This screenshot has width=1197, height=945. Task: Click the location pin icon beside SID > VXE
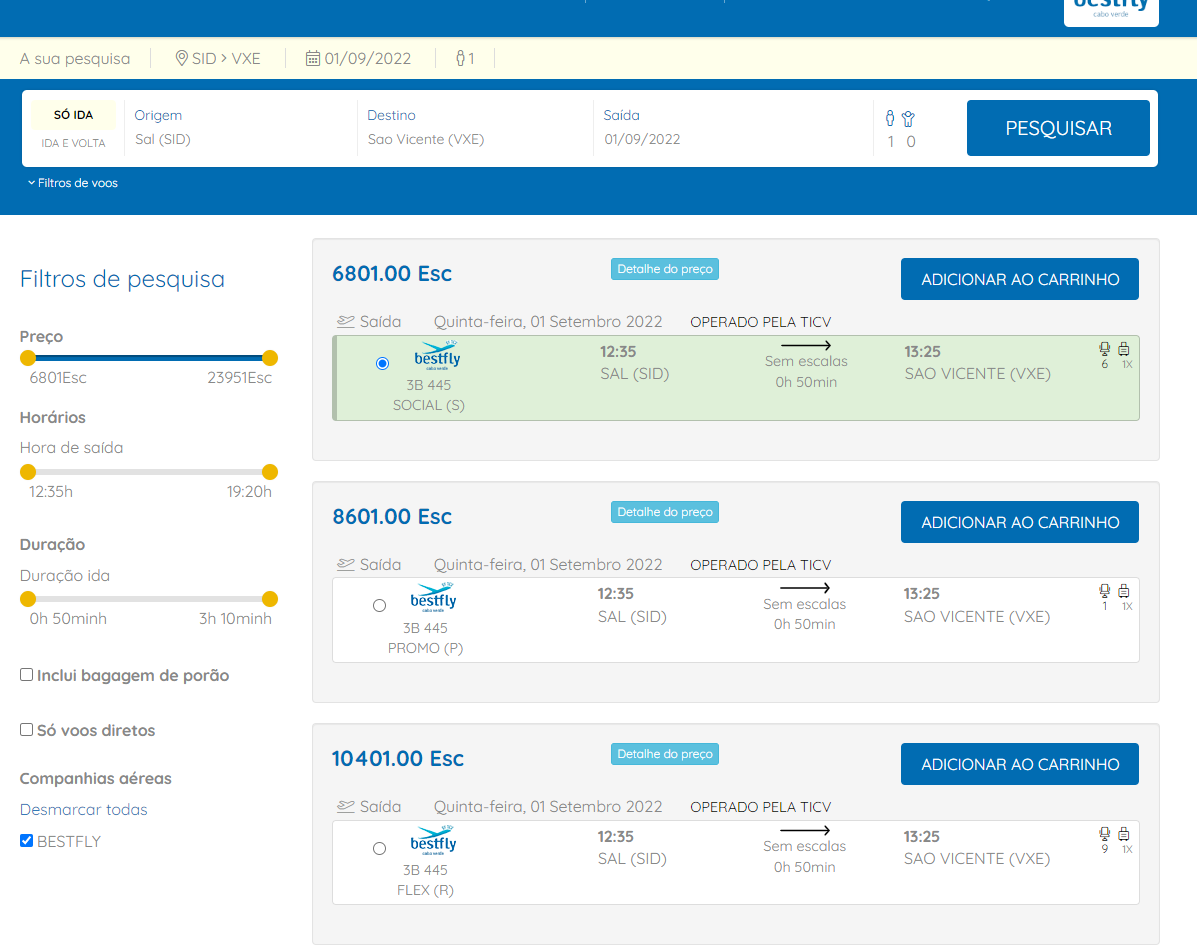click(182, 58)
